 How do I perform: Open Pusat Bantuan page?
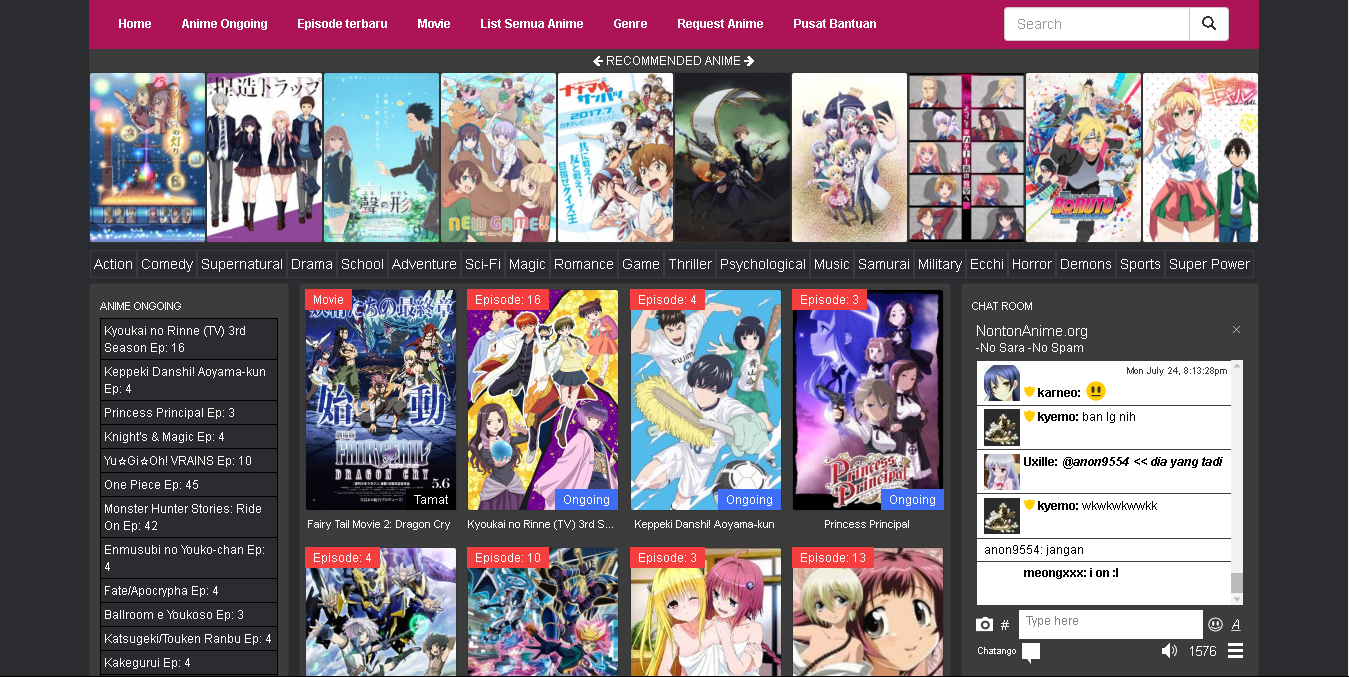(835, 24)
